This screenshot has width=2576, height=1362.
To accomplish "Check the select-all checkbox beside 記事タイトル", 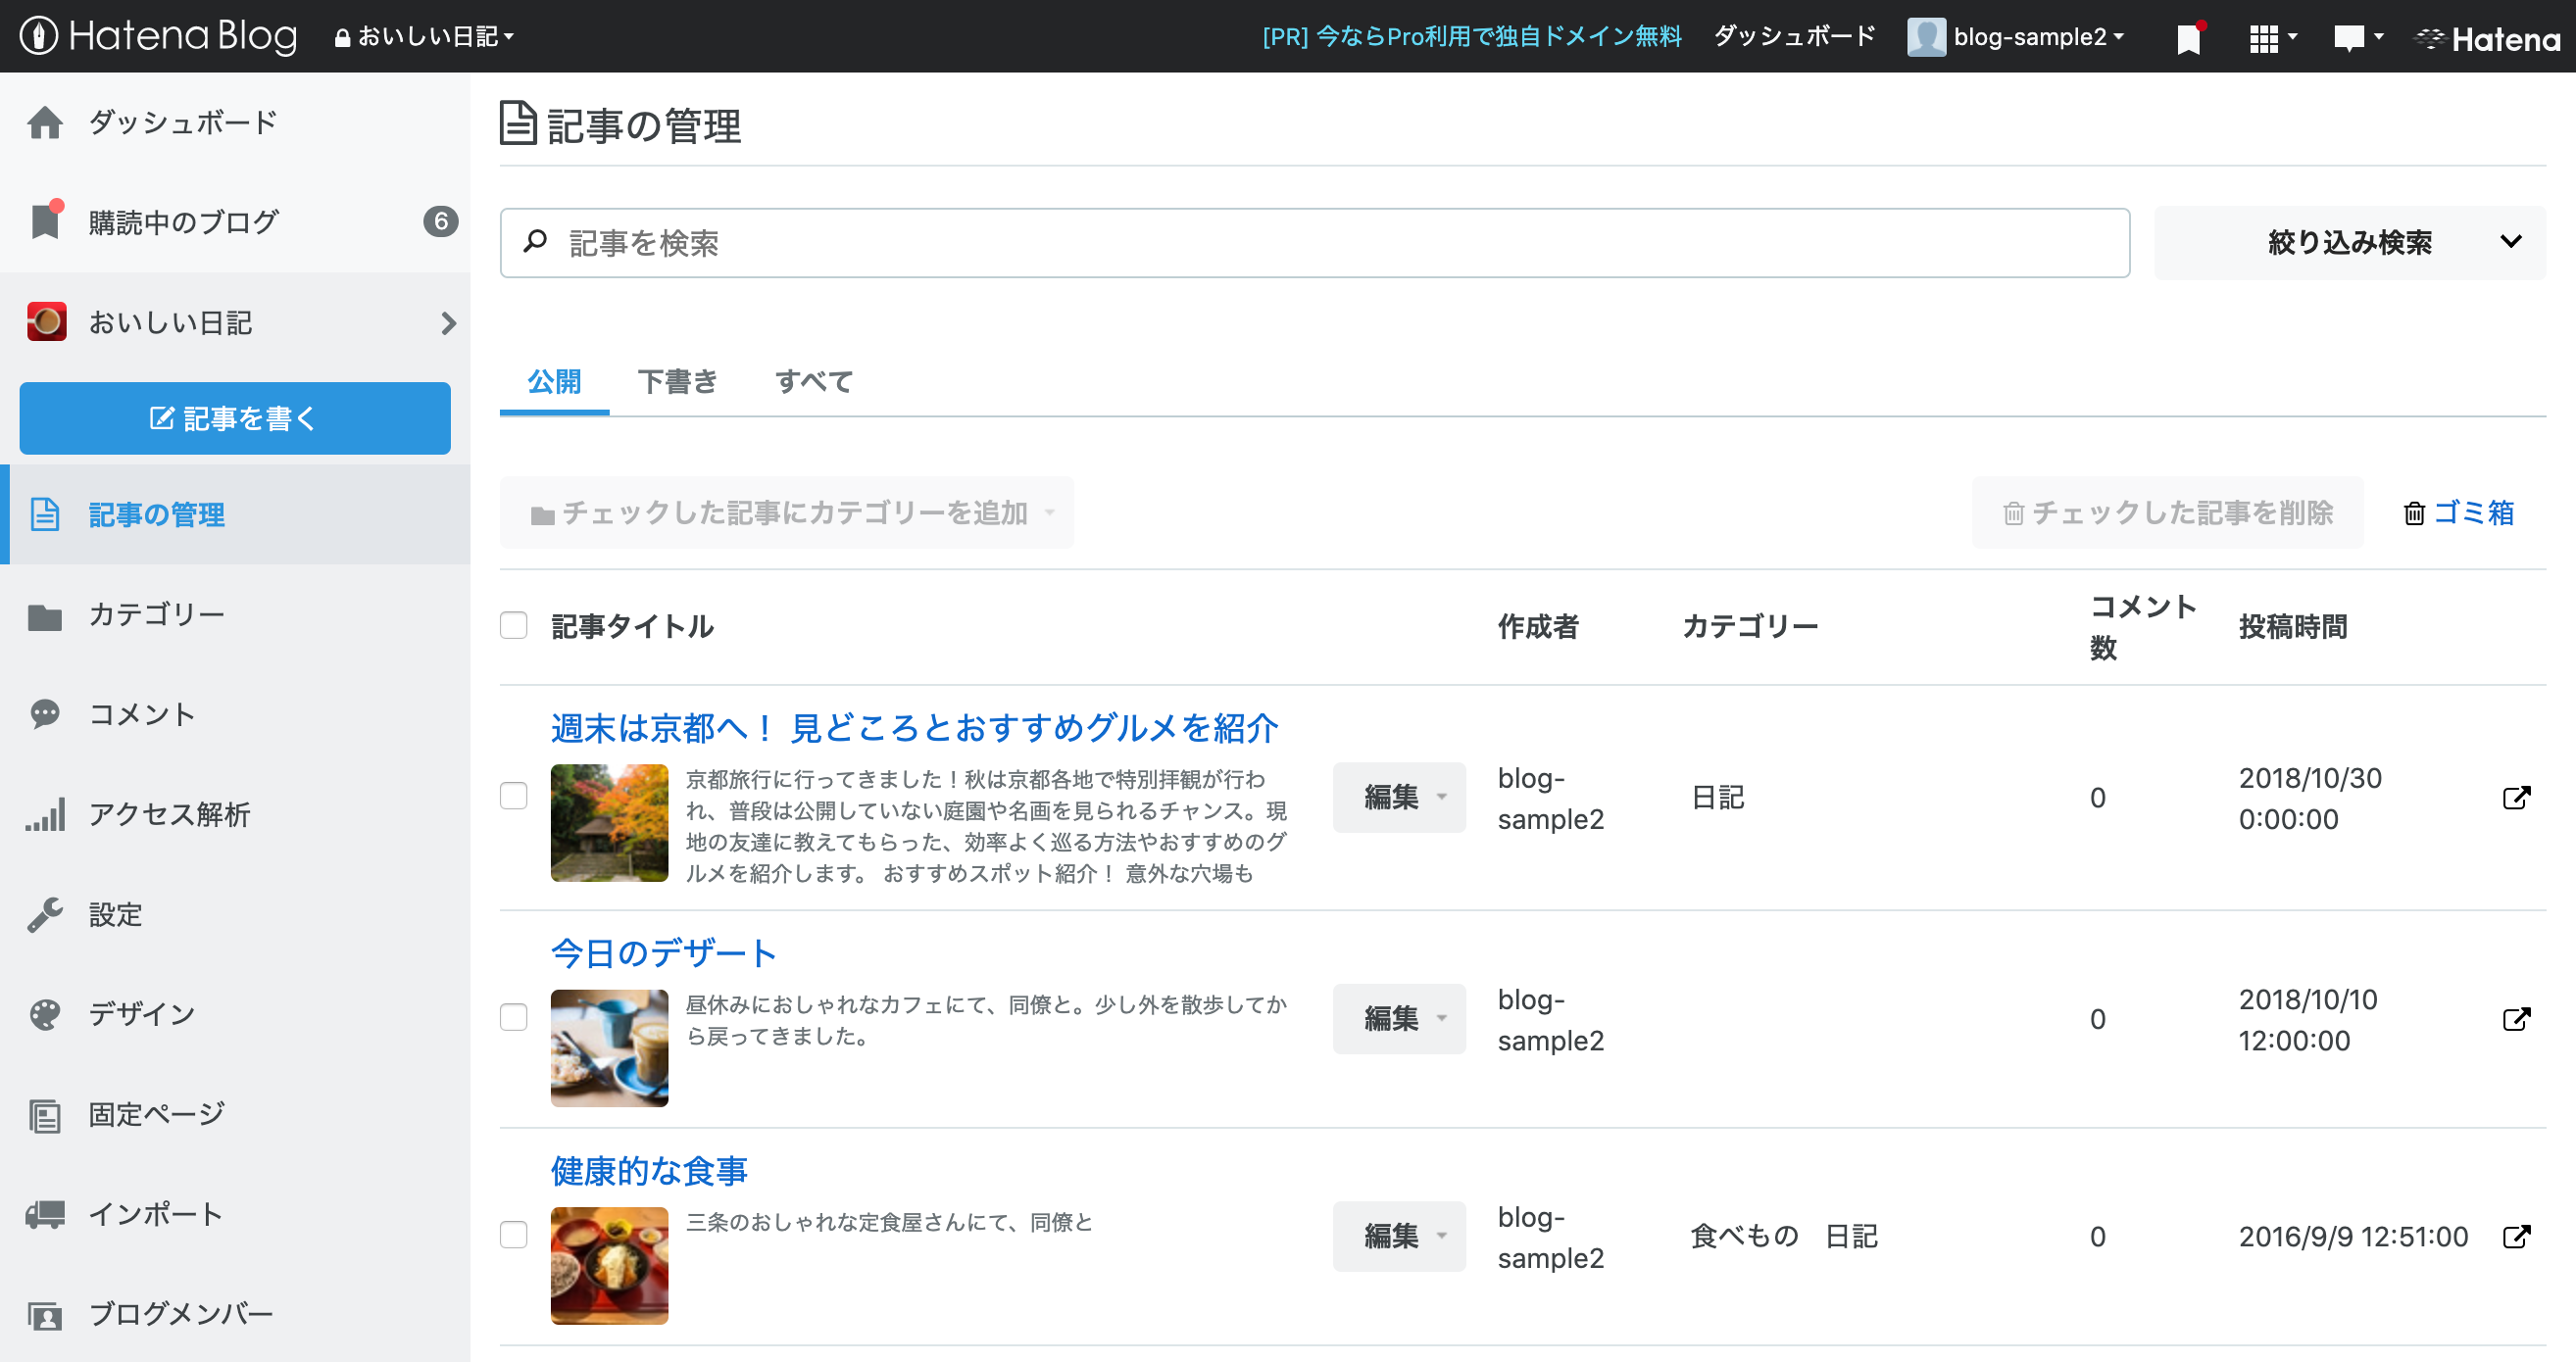I will click(514, 626).
